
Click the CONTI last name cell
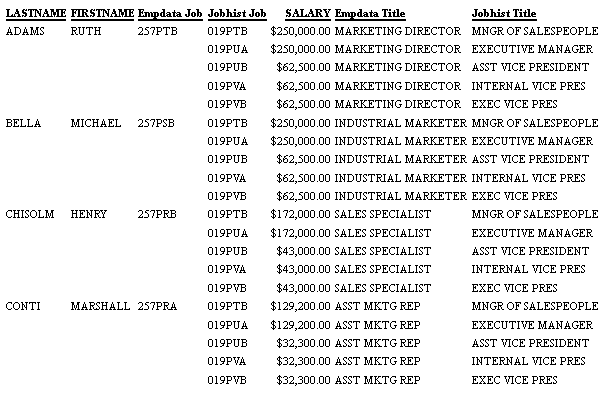coord(23,306)
